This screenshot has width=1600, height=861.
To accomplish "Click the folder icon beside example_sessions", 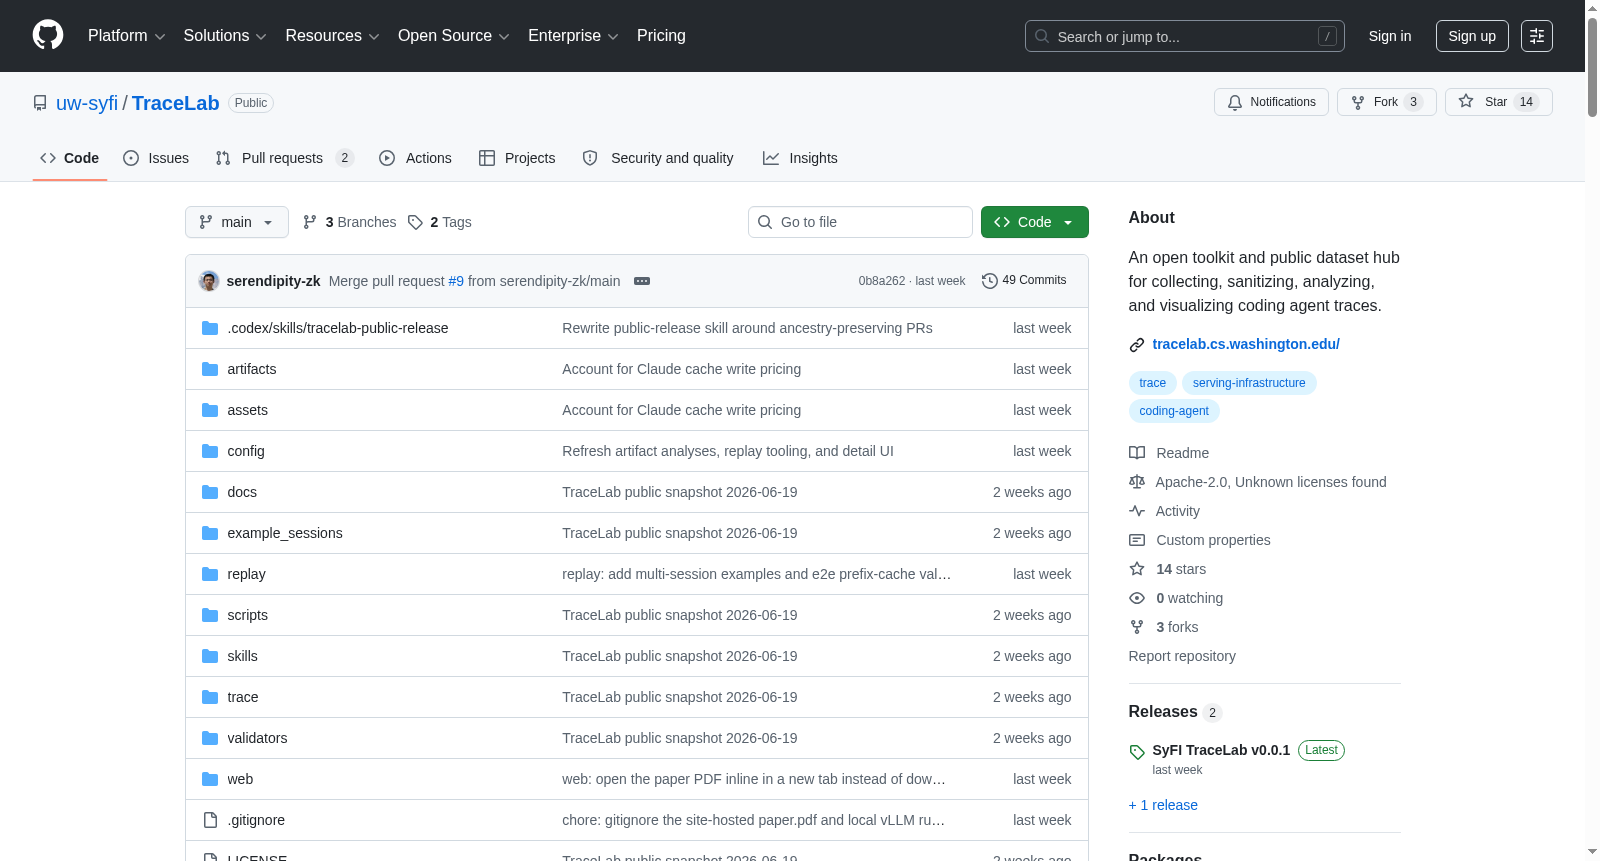I will point(210,533).
